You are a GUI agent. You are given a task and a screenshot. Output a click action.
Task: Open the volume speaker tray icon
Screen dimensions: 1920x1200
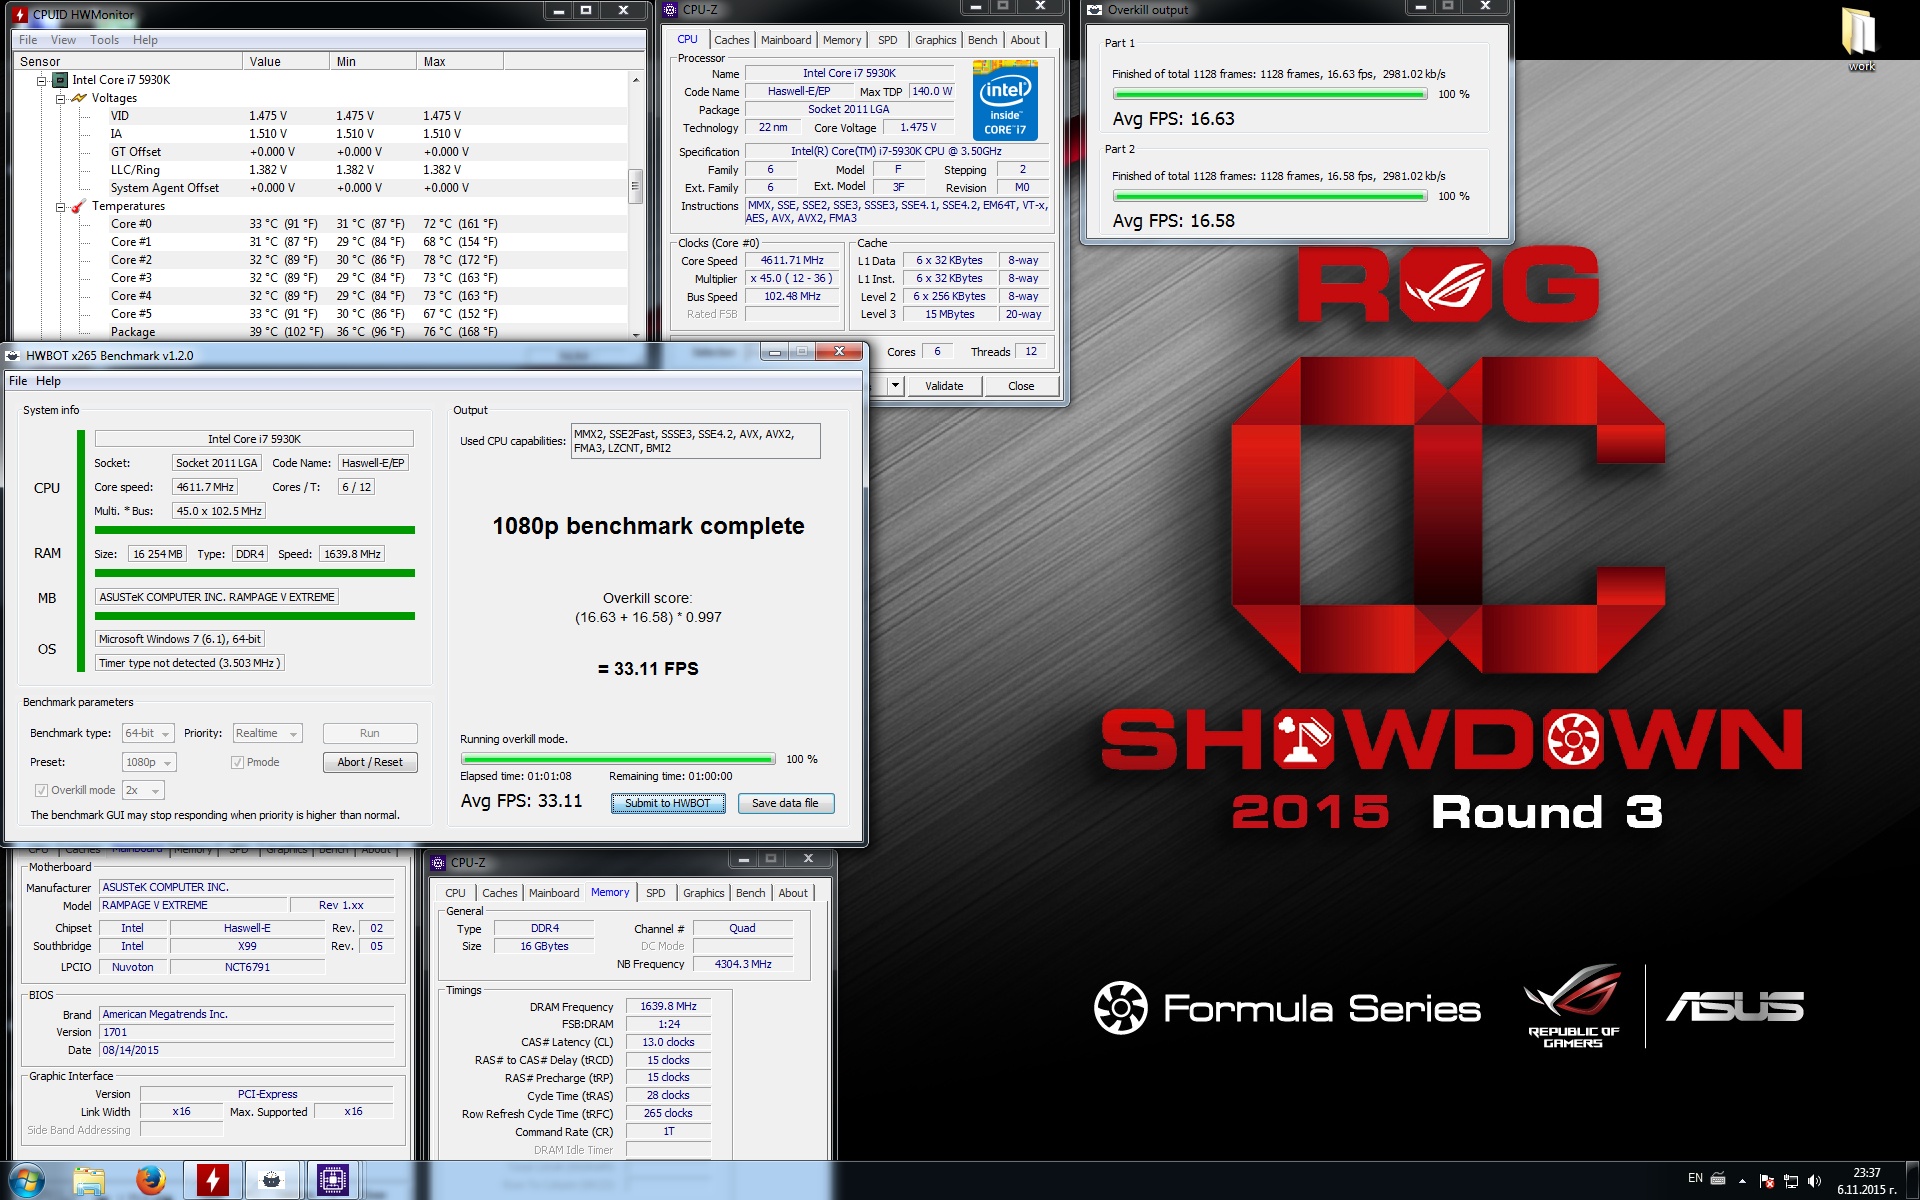pyautogui.click(x=1815, y=1181)
